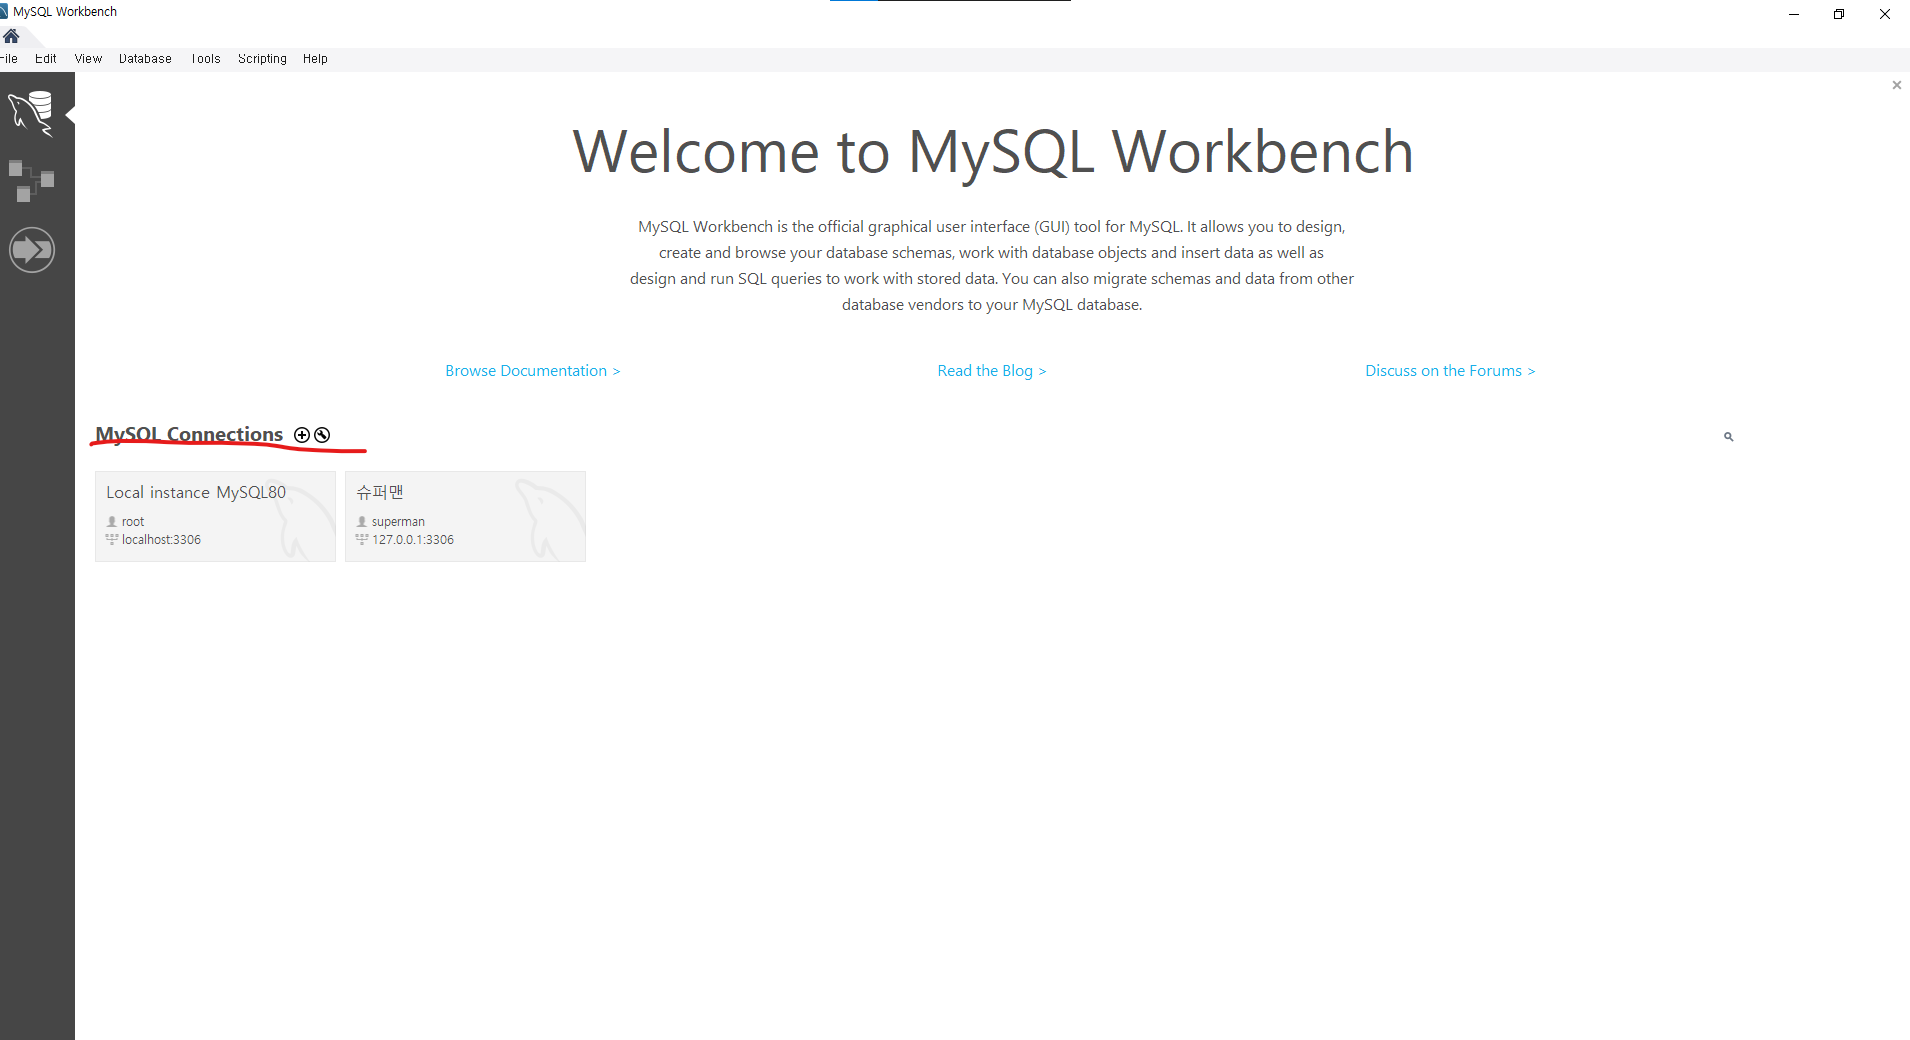The image size is (1910, 1040).
Task: Open the Models sidebar view
Action: pyautogui.click(x=31, y=181)
